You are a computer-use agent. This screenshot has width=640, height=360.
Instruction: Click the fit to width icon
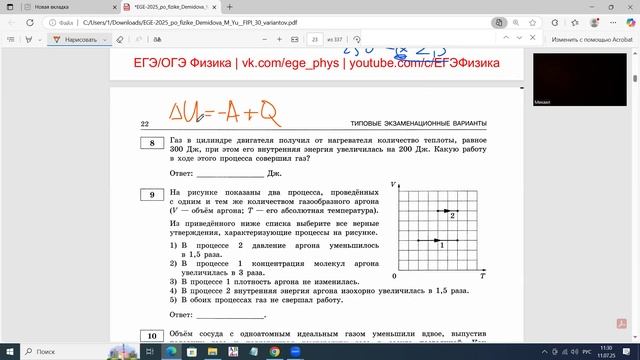click(295, 40)
